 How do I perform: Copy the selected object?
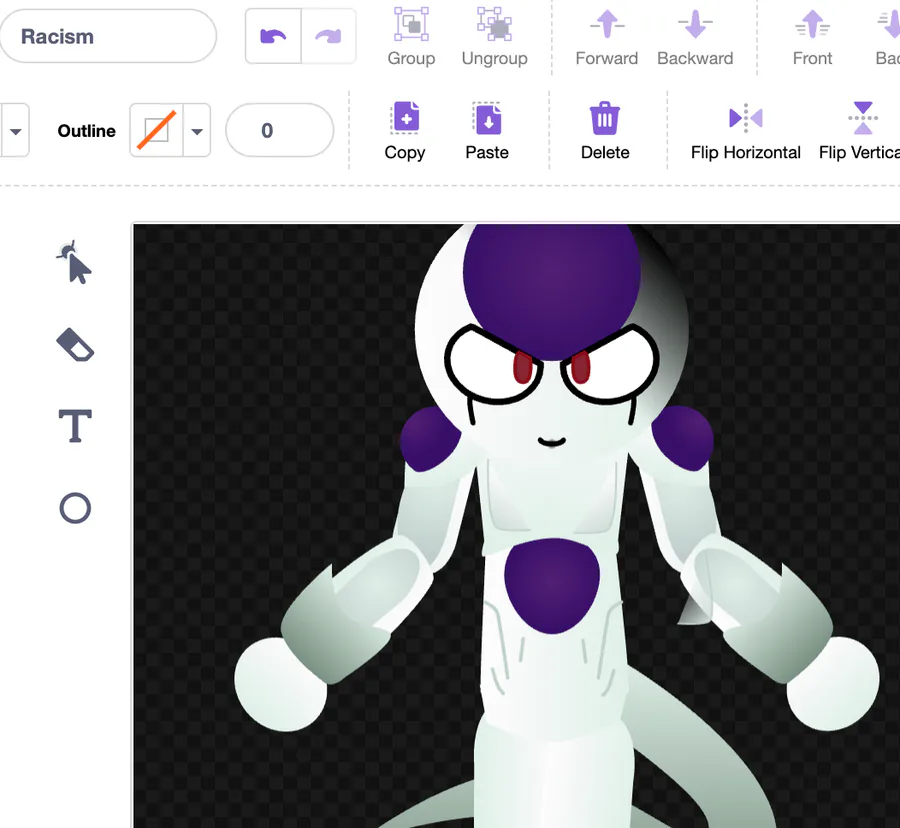tap(405, 131)
